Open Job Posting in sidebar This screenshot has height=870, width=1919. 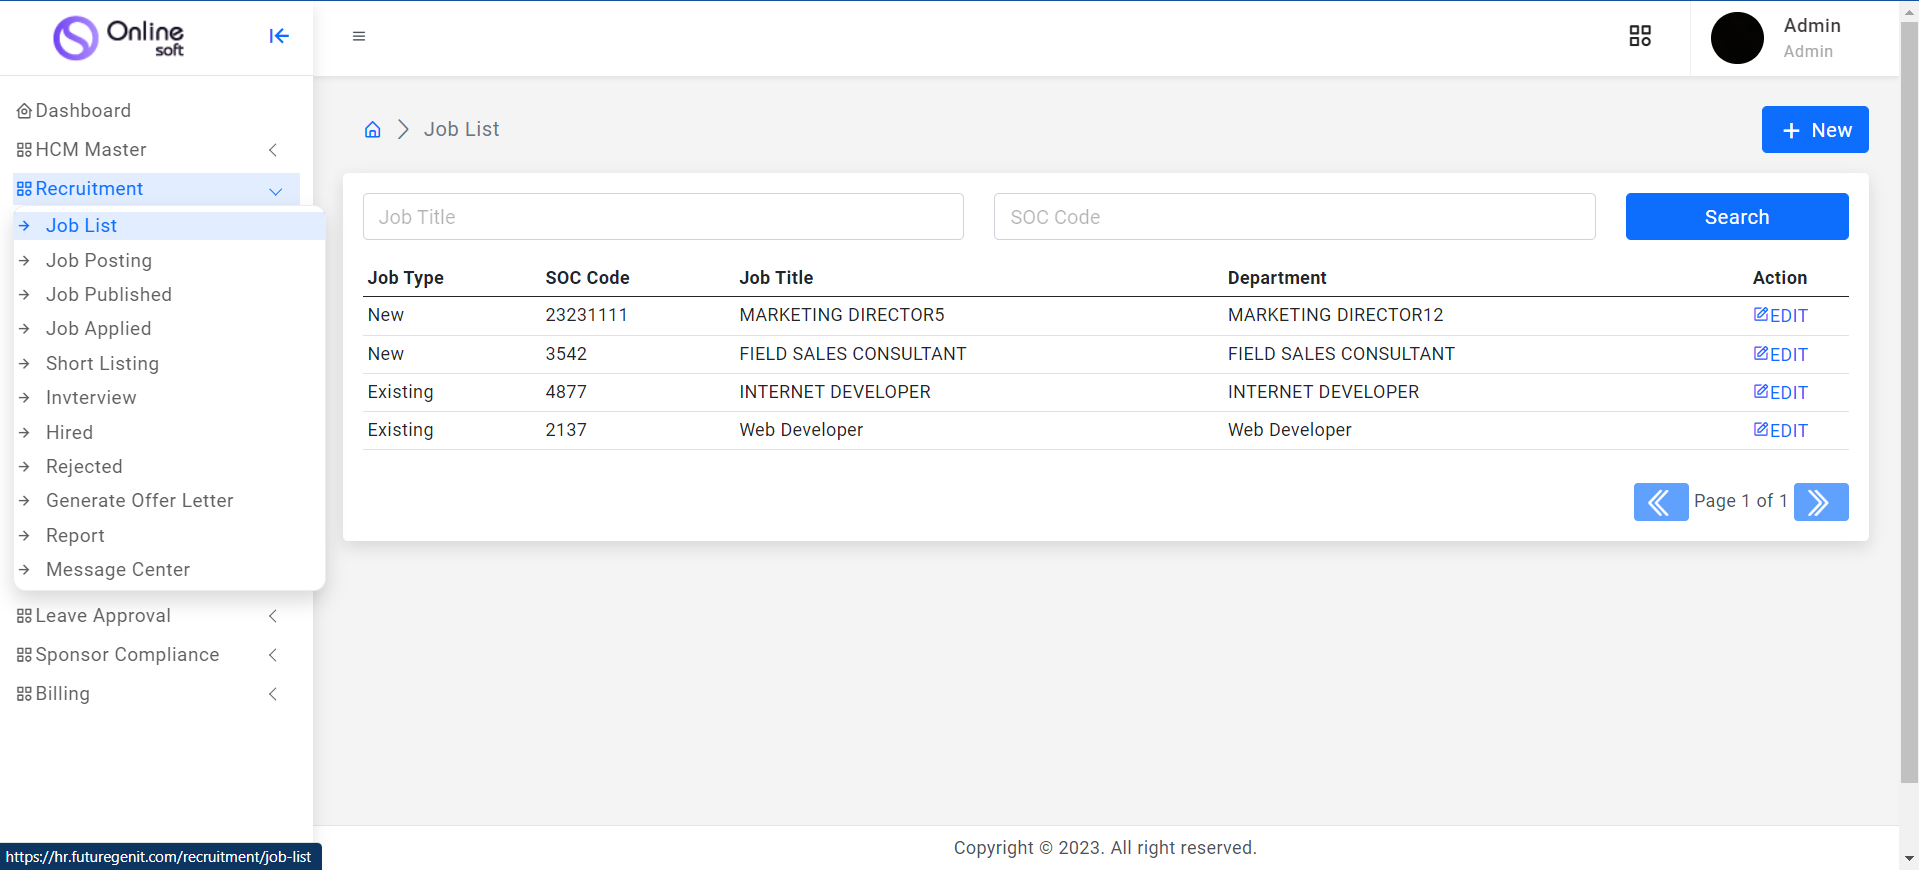(99, 261)
